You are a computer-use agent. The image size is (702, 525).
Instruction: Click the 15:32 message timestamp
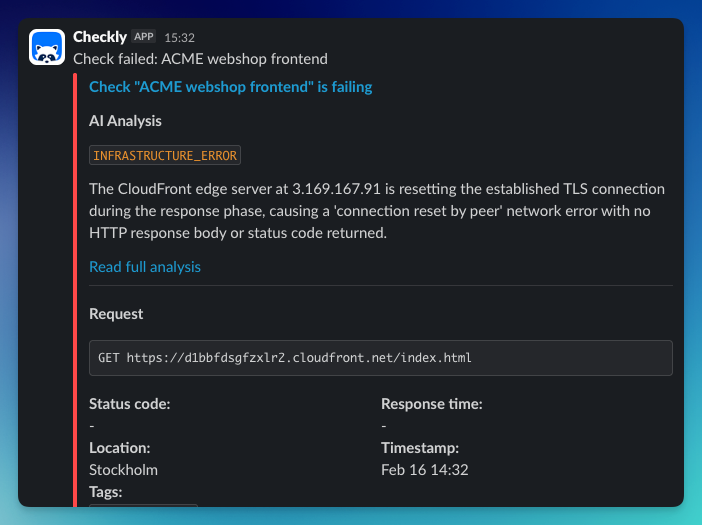coord(179,37)
